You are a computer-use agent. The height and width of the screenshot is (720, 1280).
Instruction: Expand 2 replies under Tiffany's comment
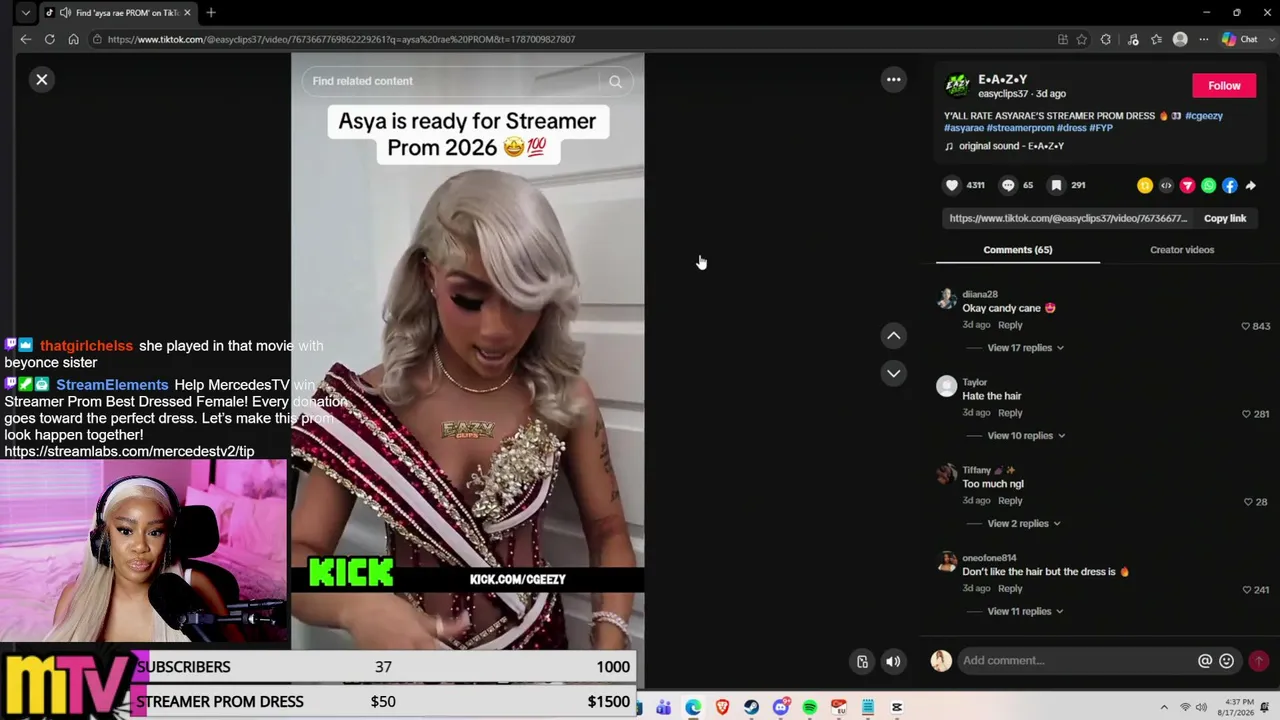click(x=1024, y=524)
